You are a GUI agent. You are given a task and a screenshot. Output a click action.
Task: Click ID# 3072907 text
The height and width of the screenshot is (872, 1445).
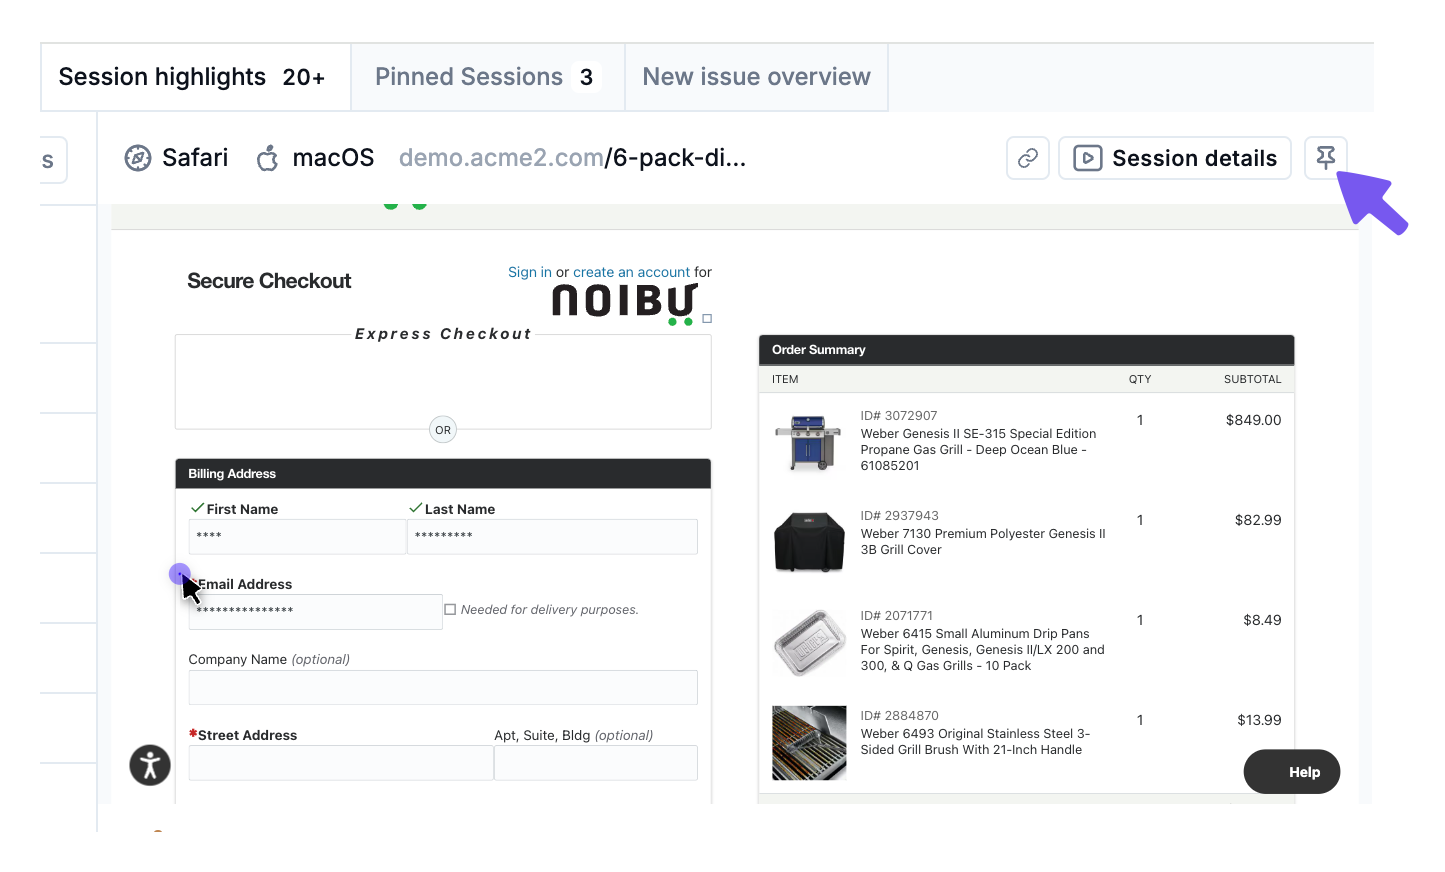[899, 416]
